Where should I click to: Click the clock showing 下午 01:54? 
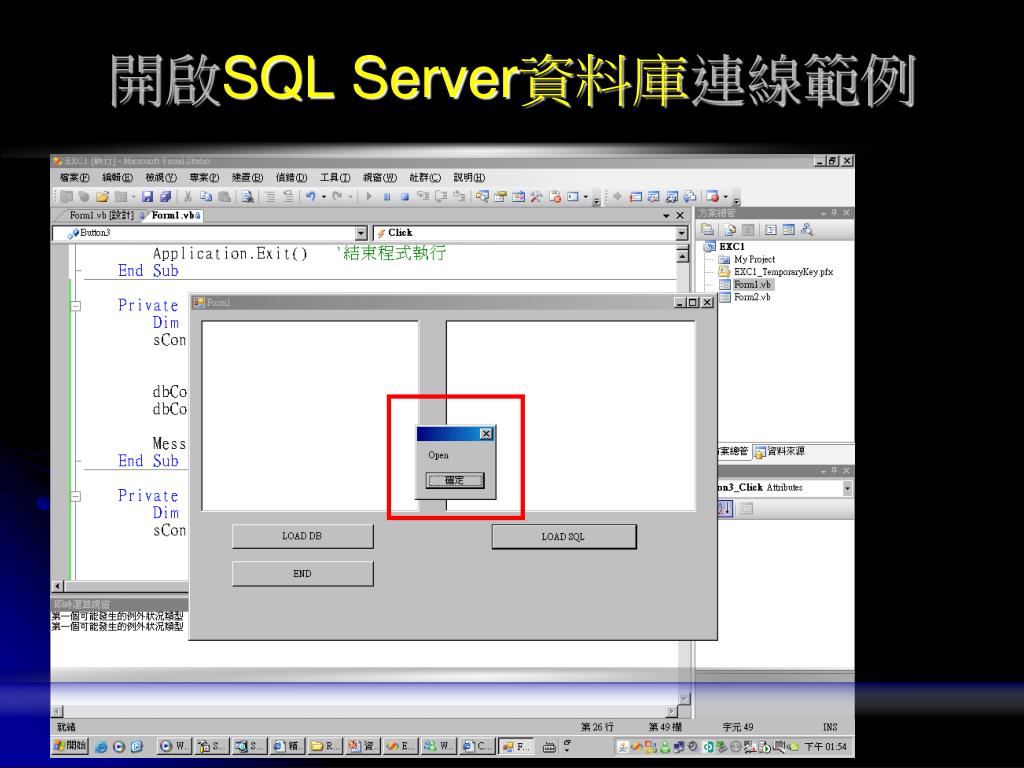pos(825,746)
